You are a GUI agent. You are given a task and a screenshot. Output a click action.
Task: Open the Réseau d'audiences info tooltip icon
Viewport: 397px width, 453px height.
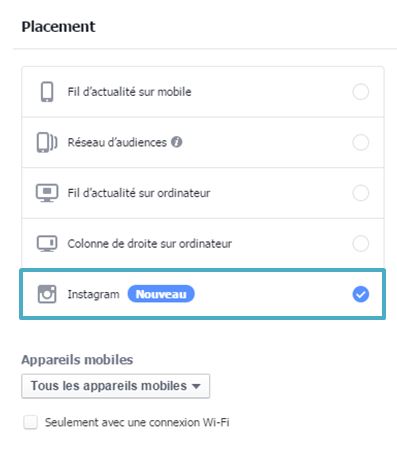pyautogui.click(x=177, y=142)
